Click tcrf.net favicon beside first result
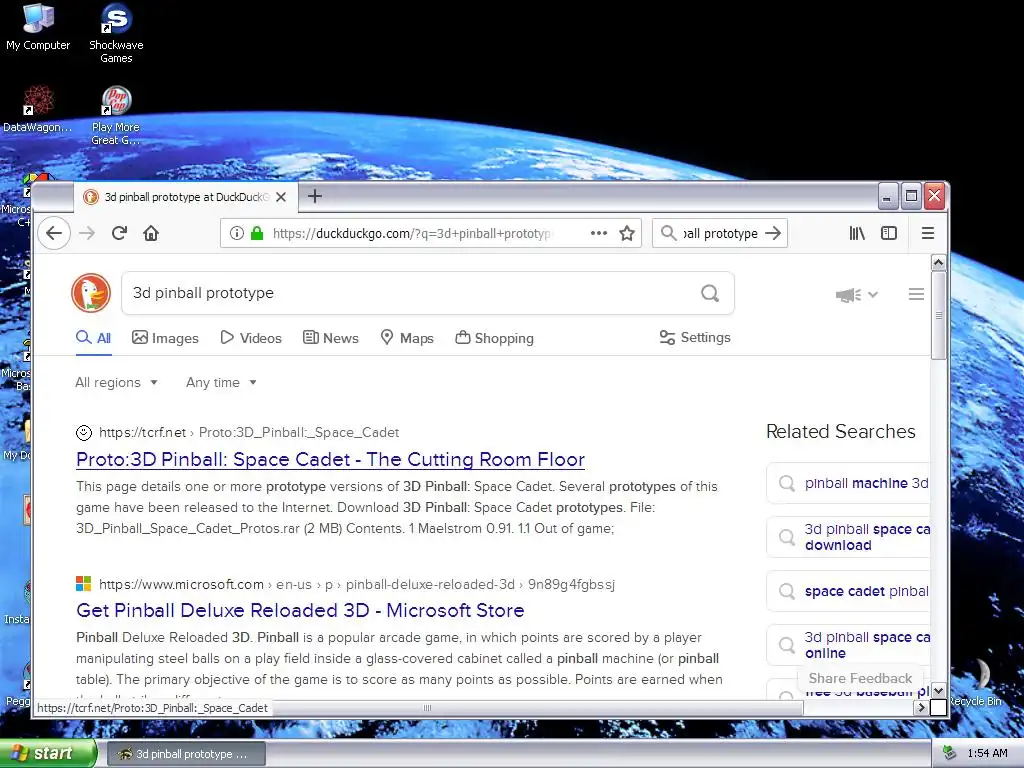 (84, 432)
